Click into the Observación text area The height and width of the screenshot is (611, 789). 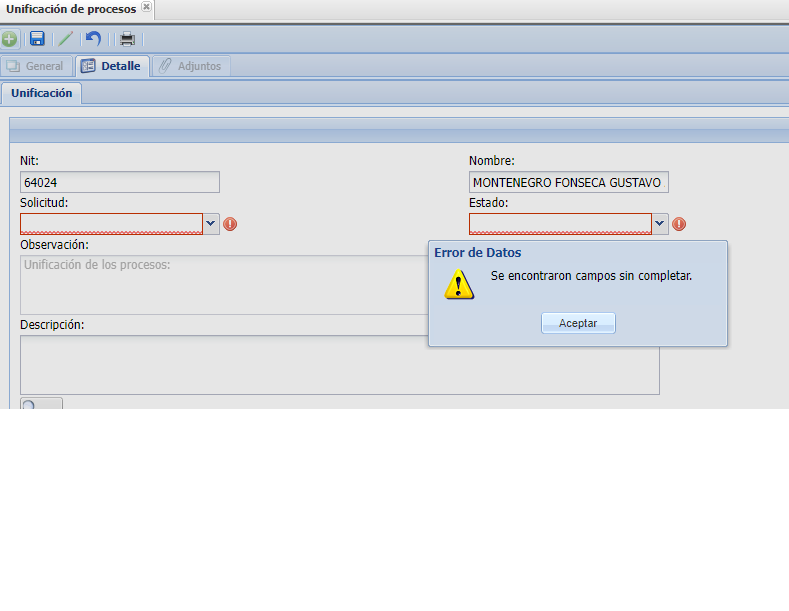coord(224,285)
